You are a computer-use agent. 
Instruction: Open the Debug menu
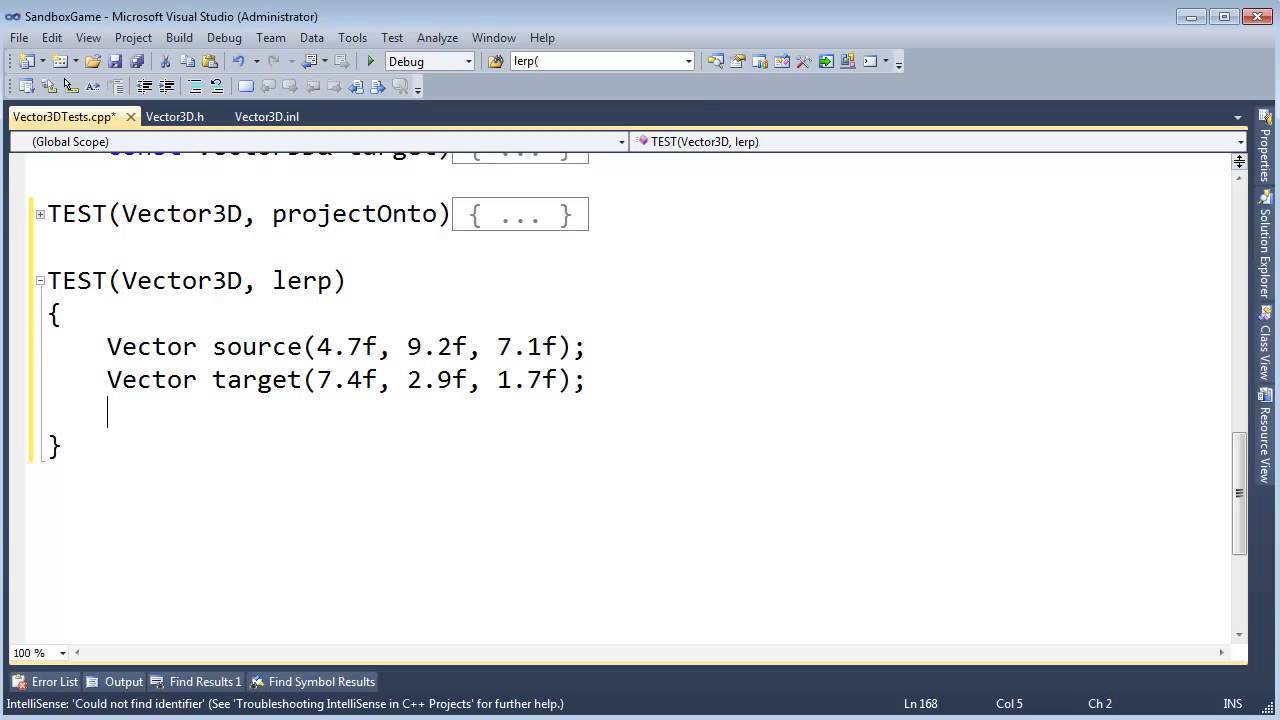pos(224,37)
